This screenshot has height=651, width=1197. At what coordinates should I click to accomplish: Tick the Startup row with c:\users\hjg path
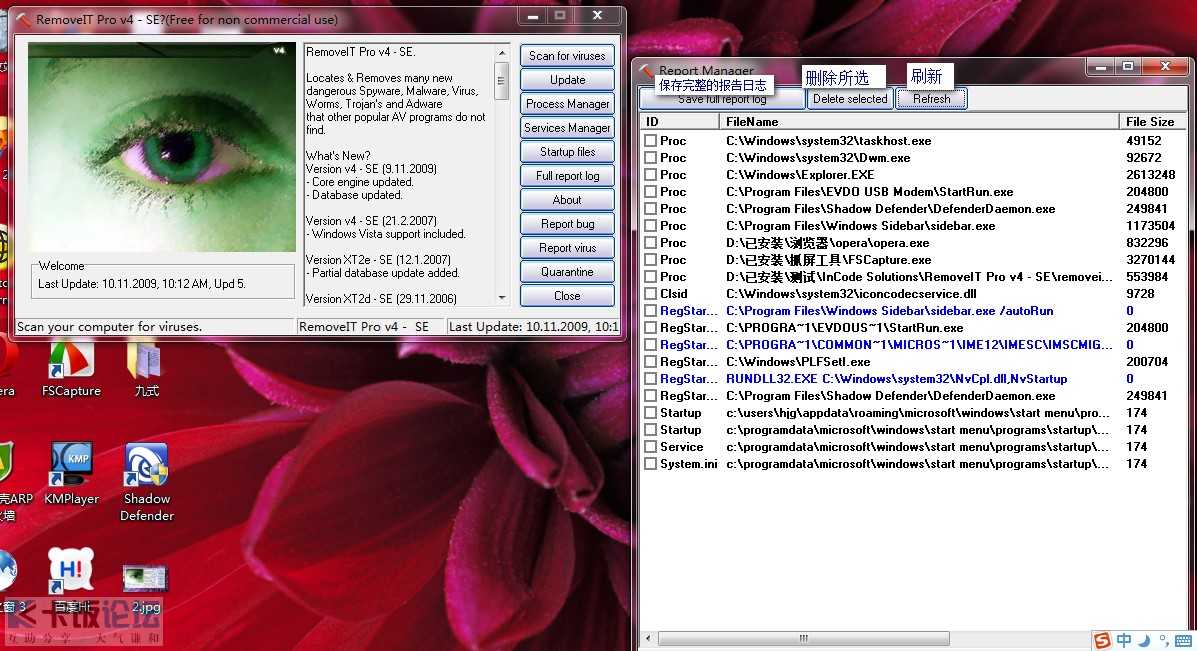(650, 413)
